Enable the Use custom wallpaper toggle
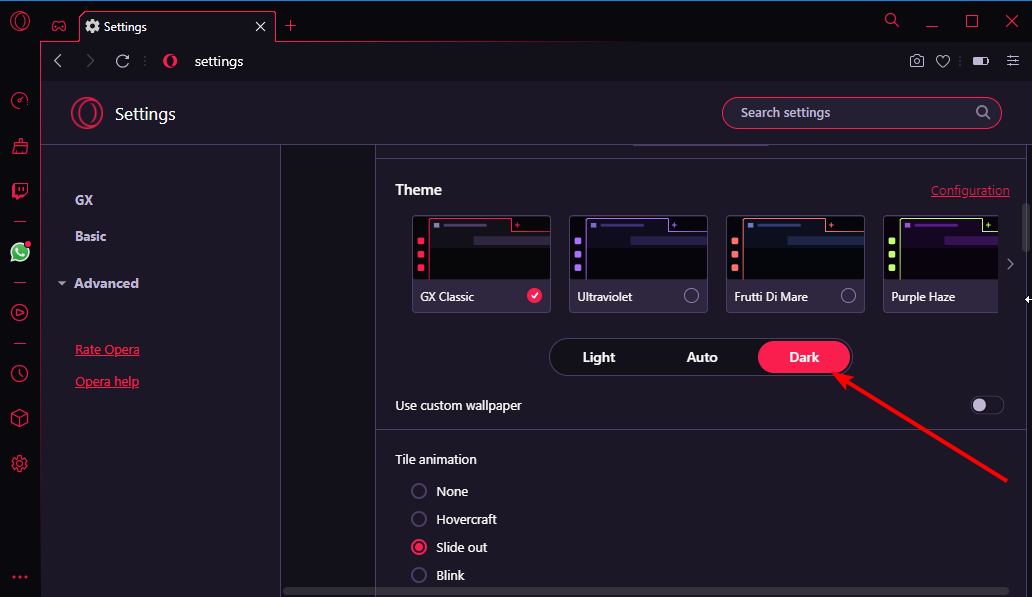Image resolution: width=1032 pixels, height=597 pixels. [x=987, y=405]
